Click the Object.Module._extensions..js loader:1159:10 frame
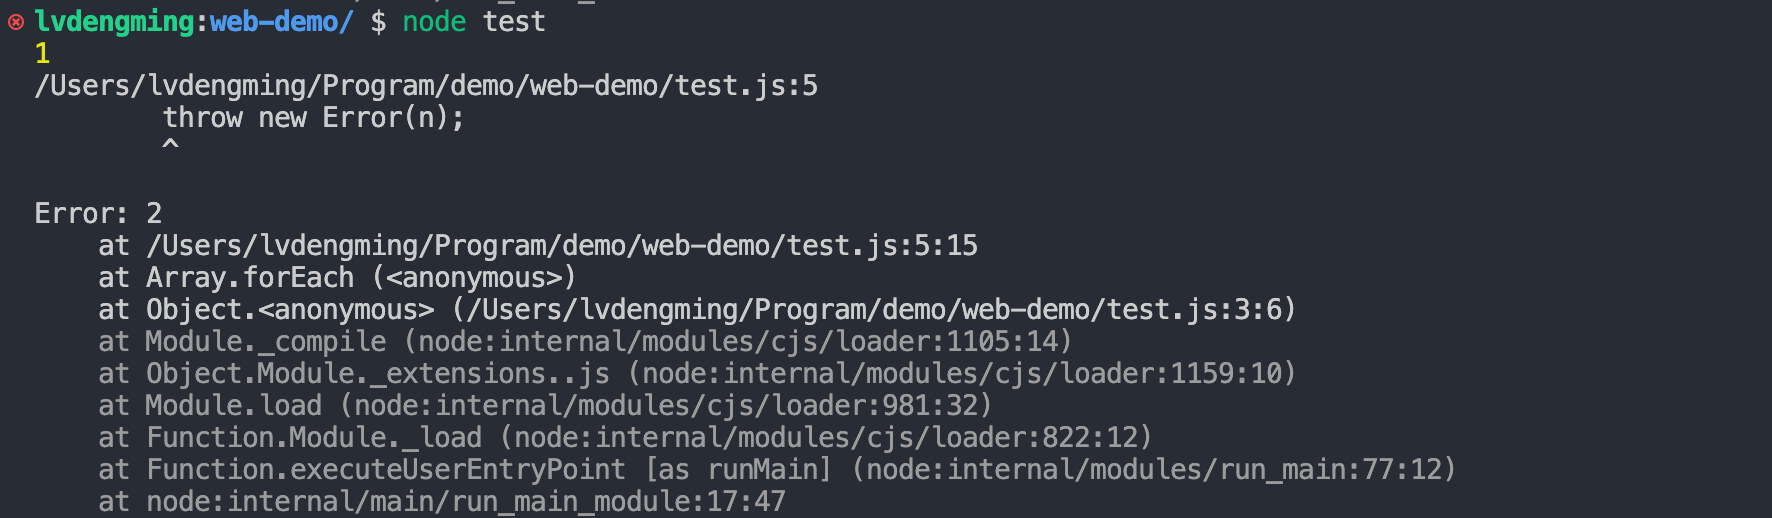 point(720,374)
